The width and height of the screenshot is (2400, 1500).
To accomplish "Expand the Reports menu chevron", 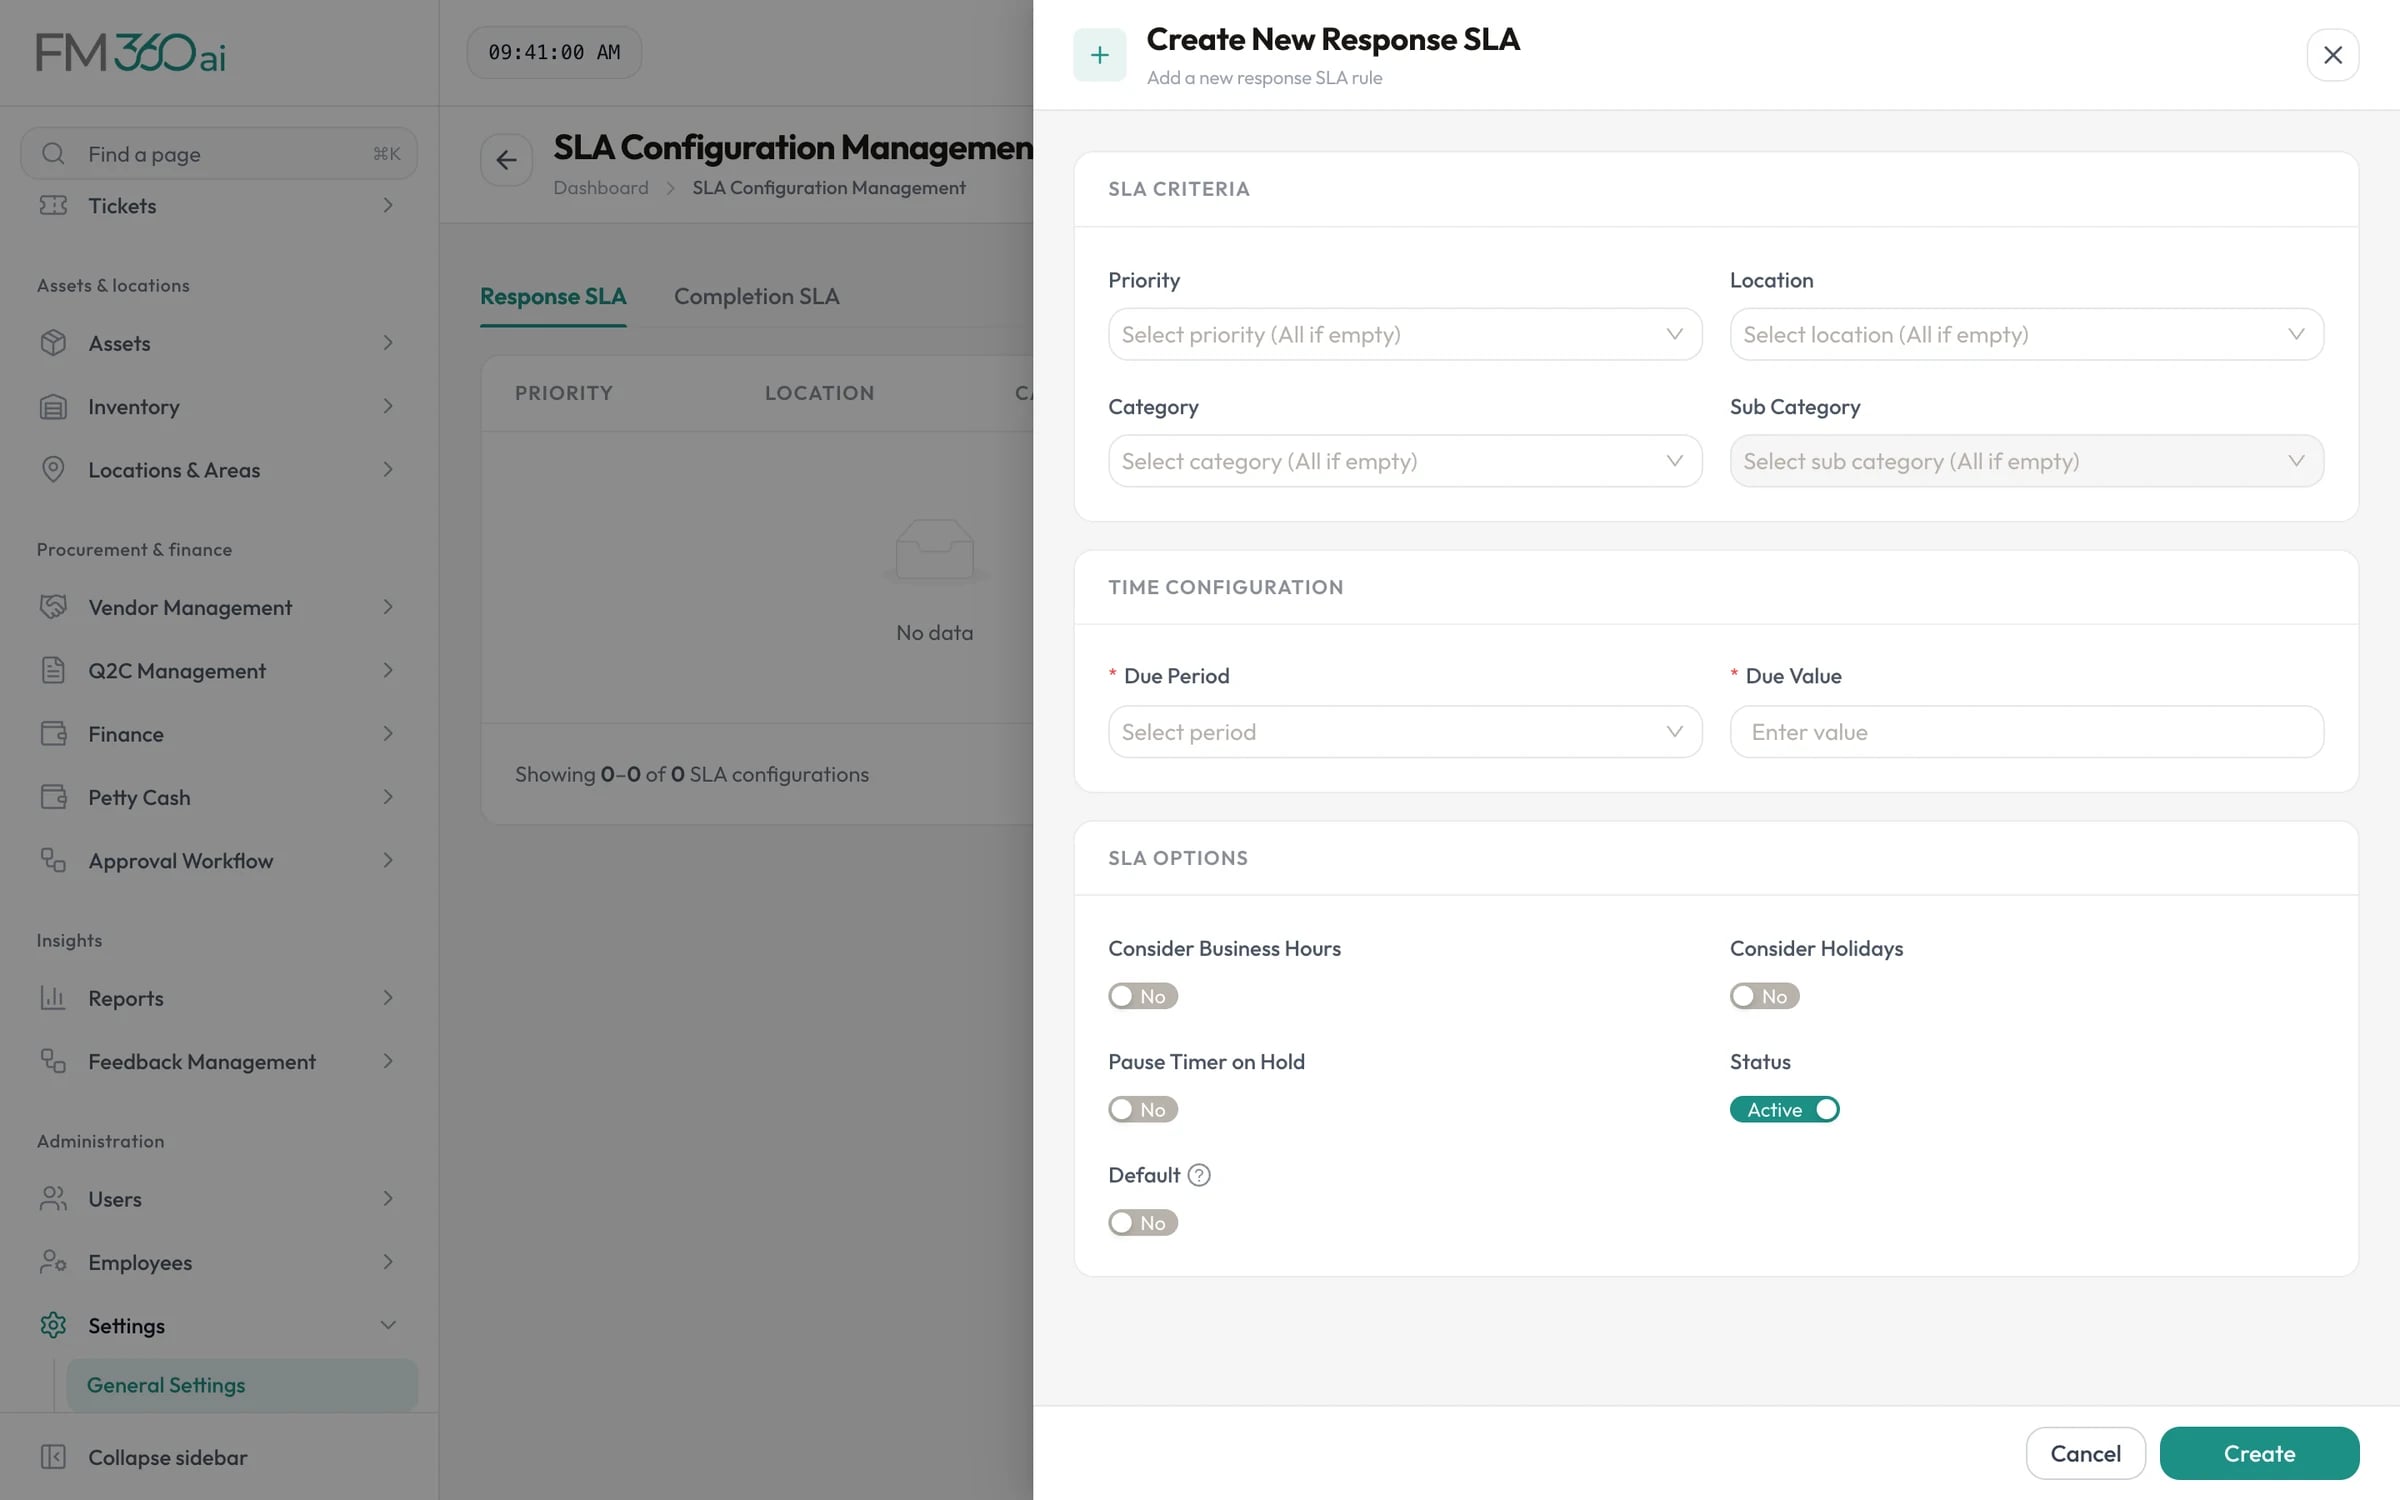I will point(388,998).
